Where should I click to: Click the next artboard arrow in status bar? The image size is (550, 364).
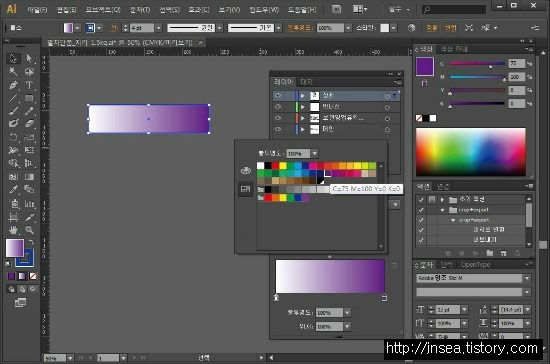134,358
